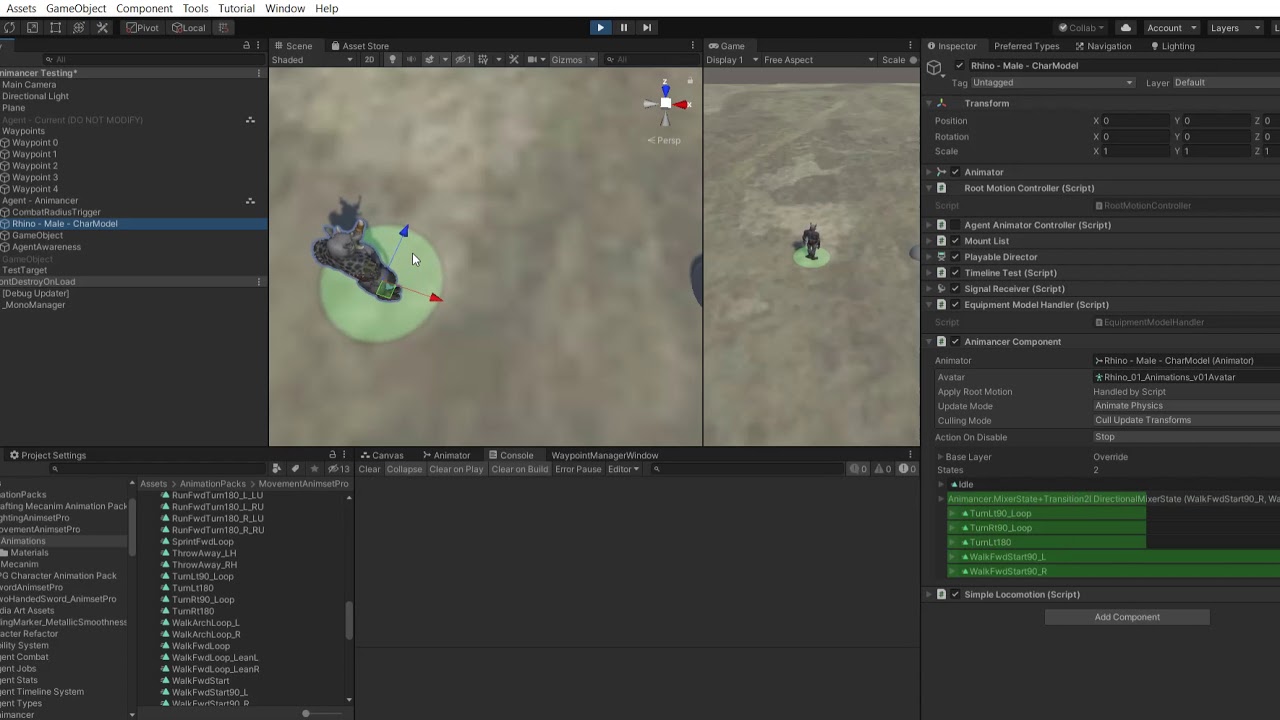Switch to the Animator tab
This screenshot has width=1280, height=720.
click(445, 455)
